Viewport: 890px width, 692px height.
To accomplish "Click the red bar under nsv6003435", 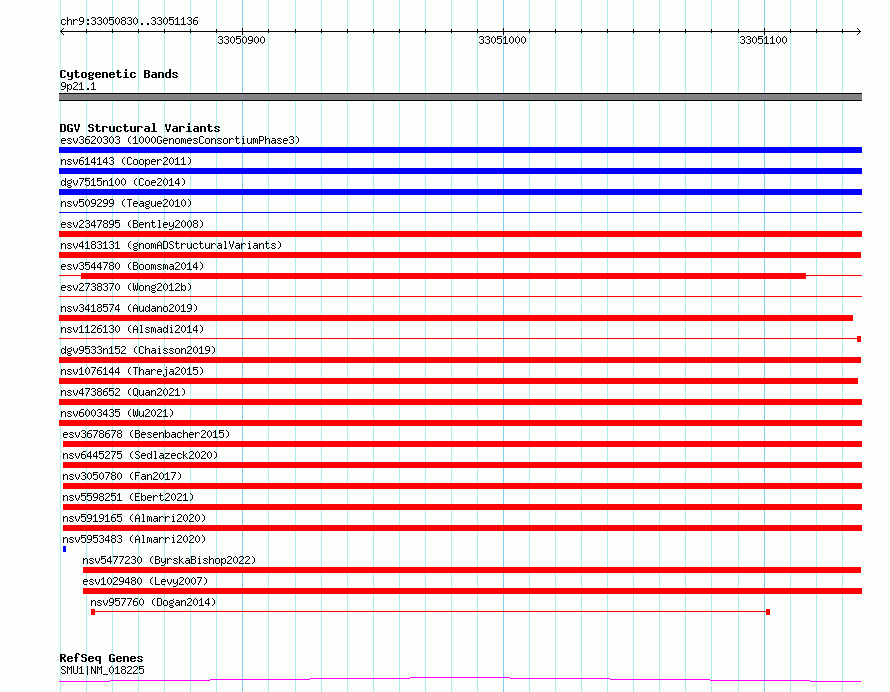I will click(460, 423).
